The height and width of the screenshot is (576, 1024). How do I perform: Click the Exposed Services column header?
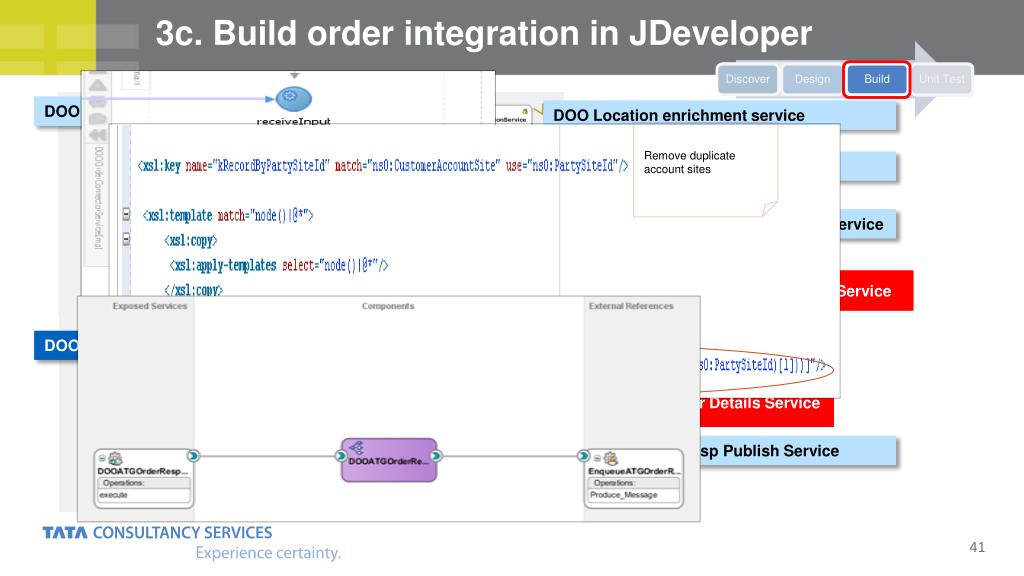(150, 306)
